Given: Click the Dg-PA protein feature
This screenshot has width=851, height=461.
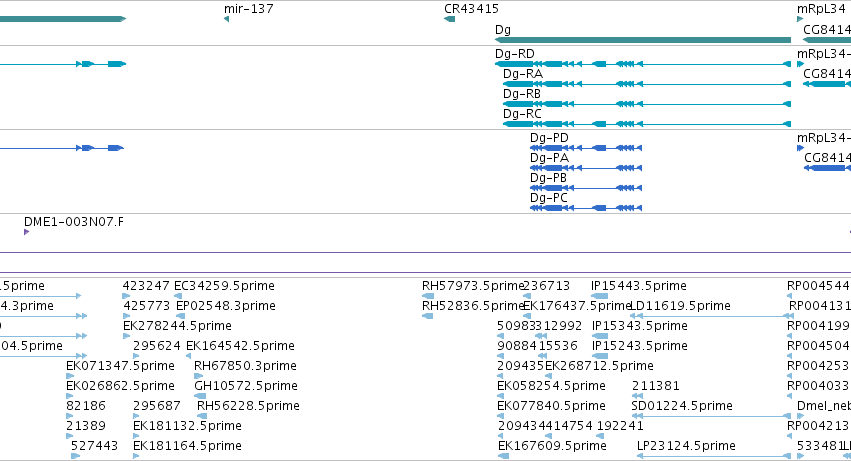Looking at the screenshot, I should click(586, 168).
